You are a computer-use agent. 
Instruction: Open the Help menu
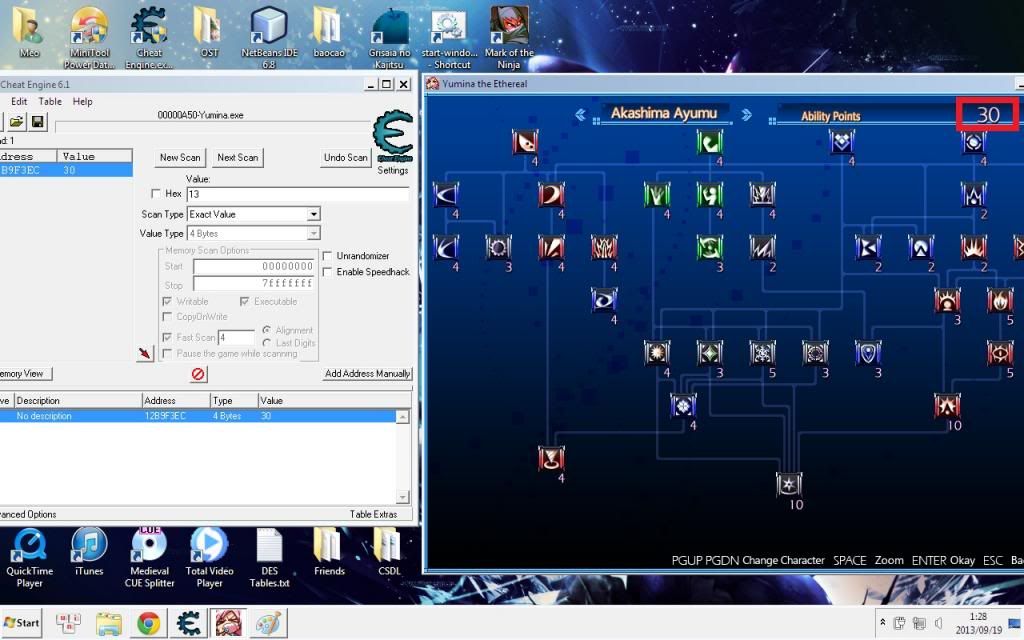click(x=82, y=101)
